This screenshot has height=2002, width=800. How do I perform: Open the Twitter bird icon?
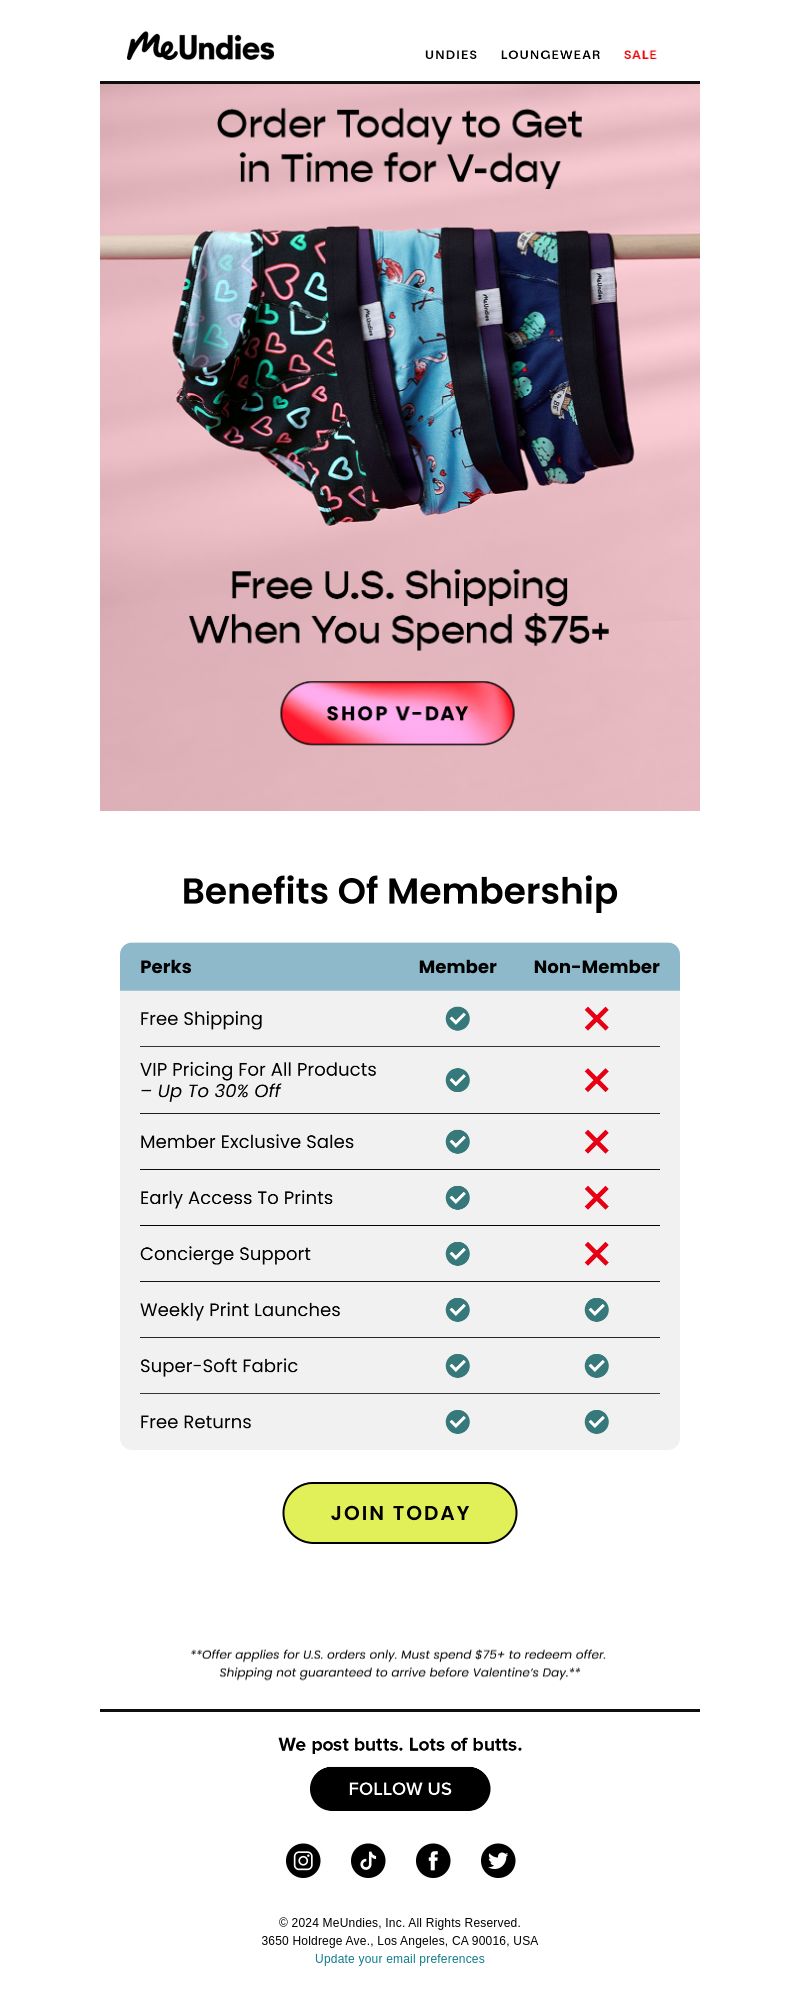[x=498, y=1860]
